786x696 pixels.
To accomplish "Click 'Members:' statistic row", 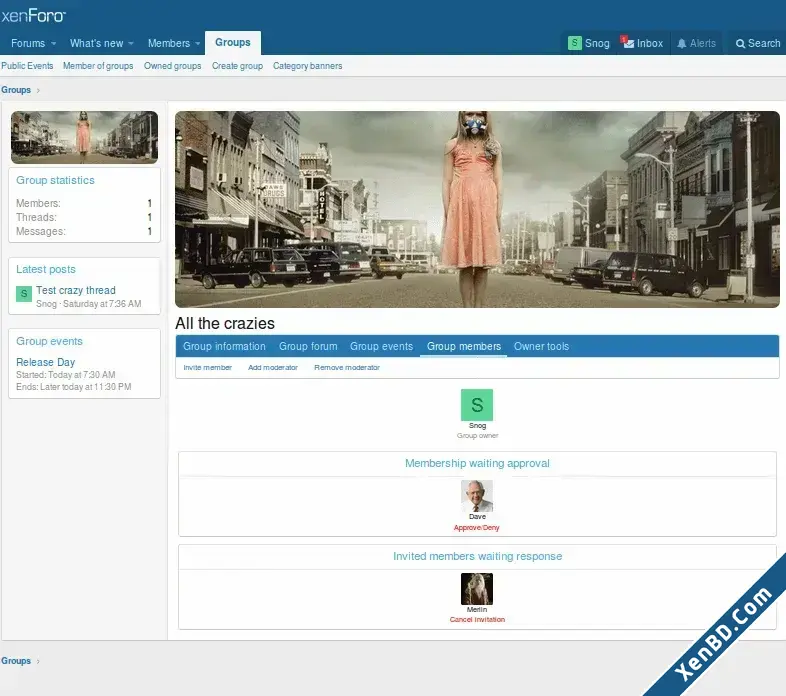I will (84, 203).
